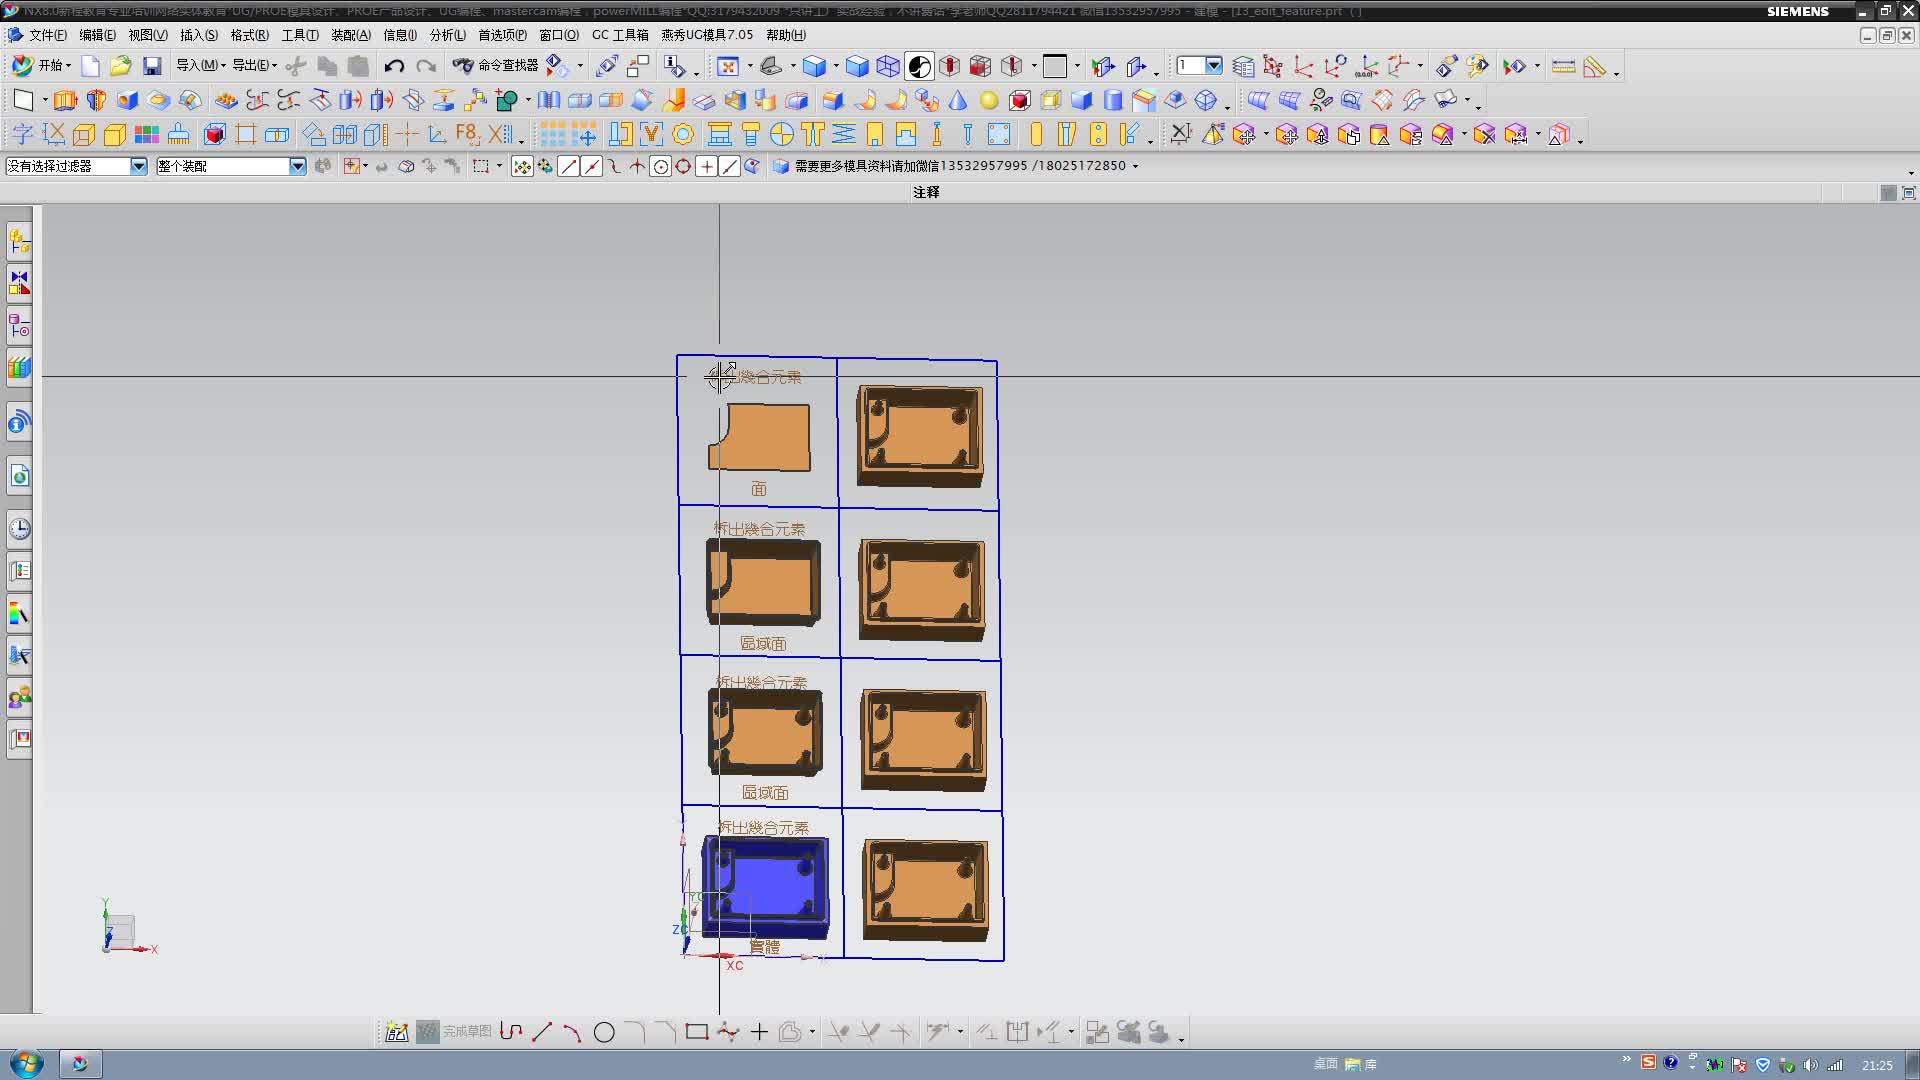Expand the layer number dropdown
The image size is (1920, 1080).
point(1213,66)
